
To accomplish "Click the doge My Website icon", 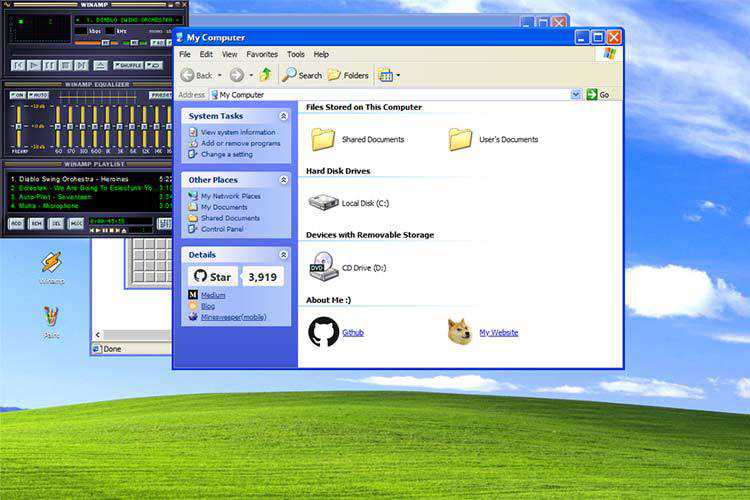I will click(460, 332).
